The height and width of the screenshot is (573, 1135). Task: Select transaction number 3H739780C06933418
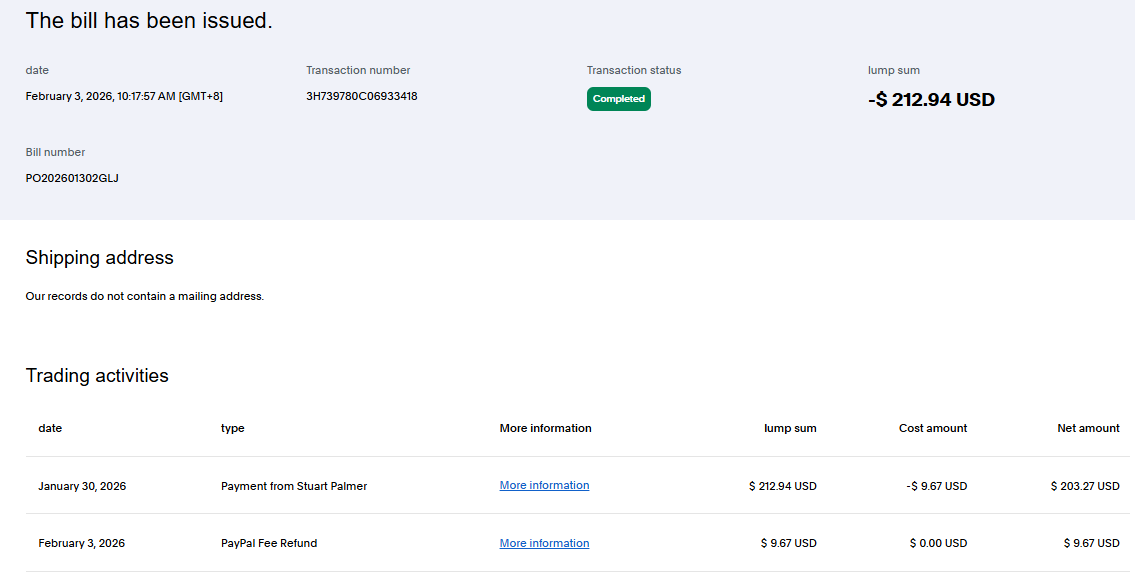click(361, 96)
